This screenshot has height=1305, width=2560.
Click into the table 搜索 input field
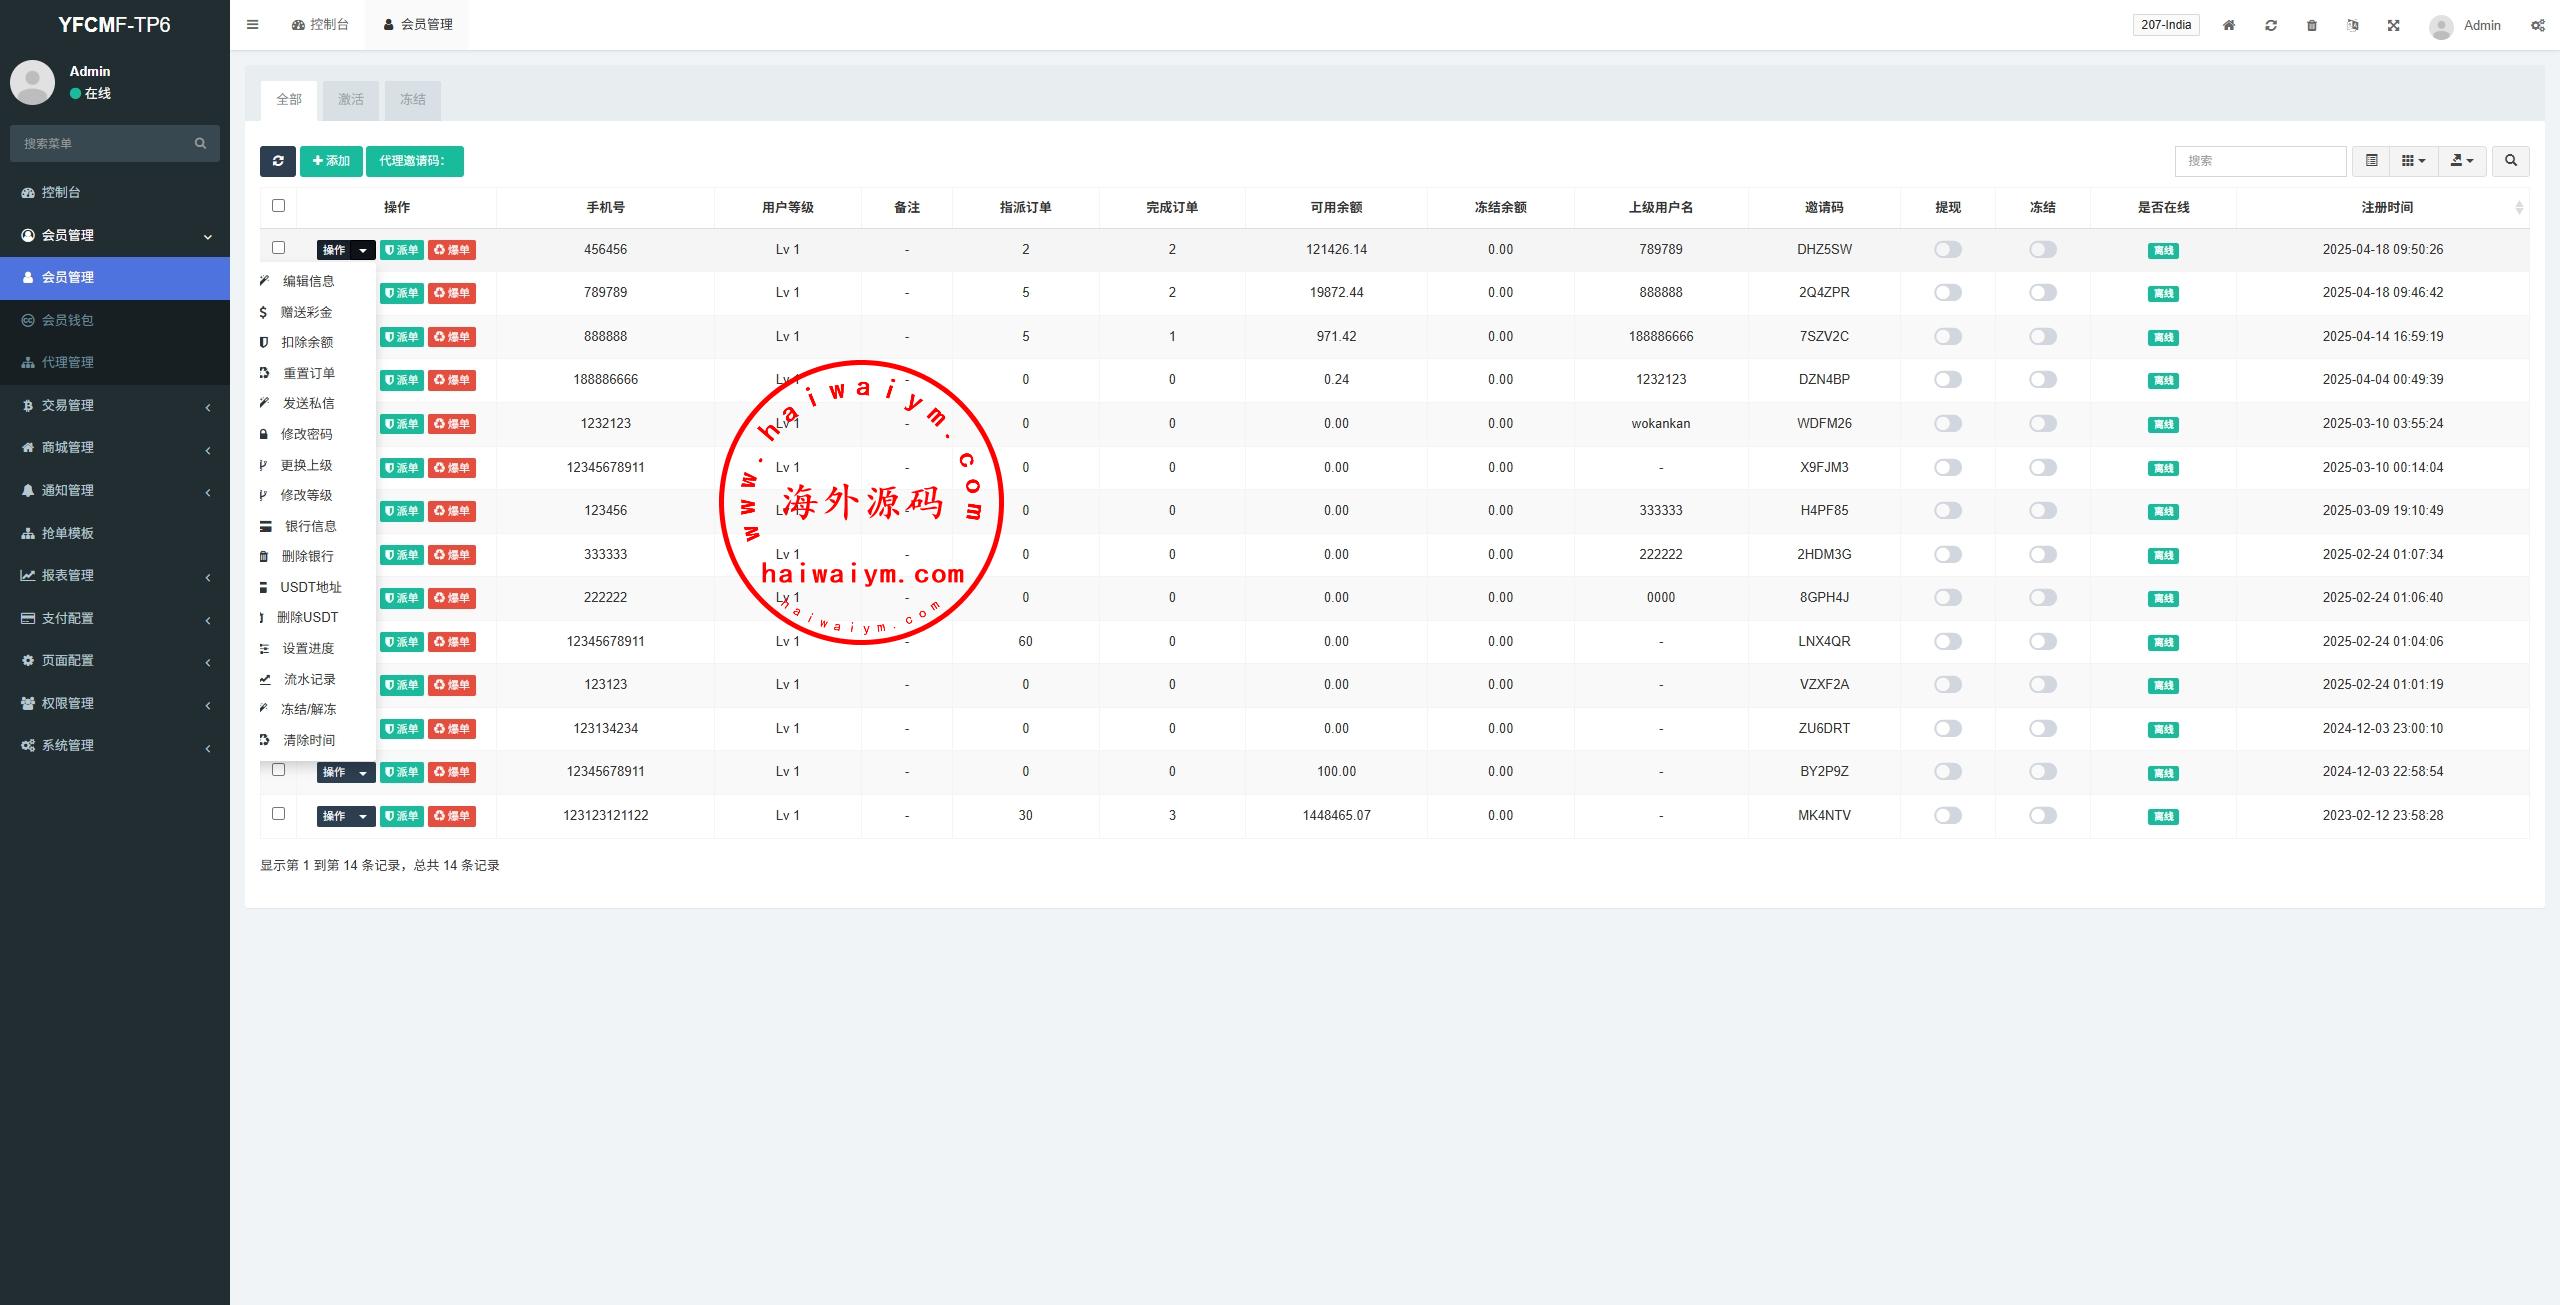point(2259,161)
